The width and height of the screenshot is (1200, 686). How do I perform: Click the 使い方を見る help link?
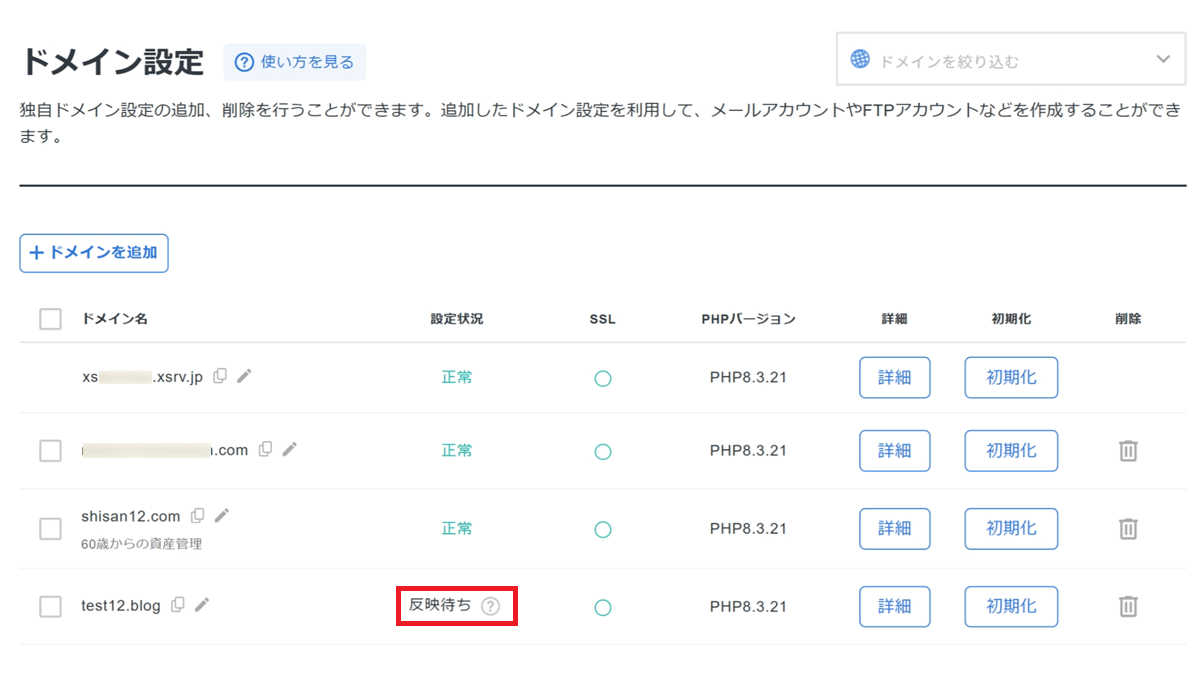(295, 62)
